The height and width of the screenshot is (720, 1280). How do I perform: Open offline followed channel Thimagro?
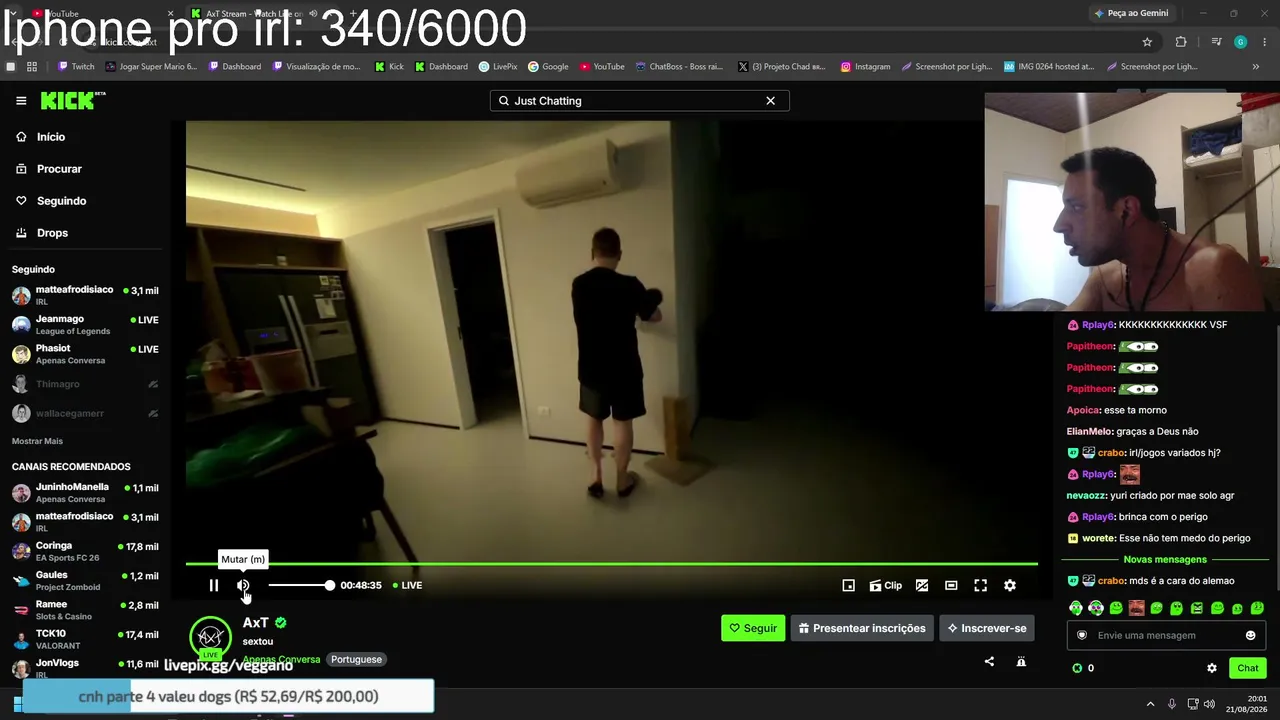pos(85,384)
